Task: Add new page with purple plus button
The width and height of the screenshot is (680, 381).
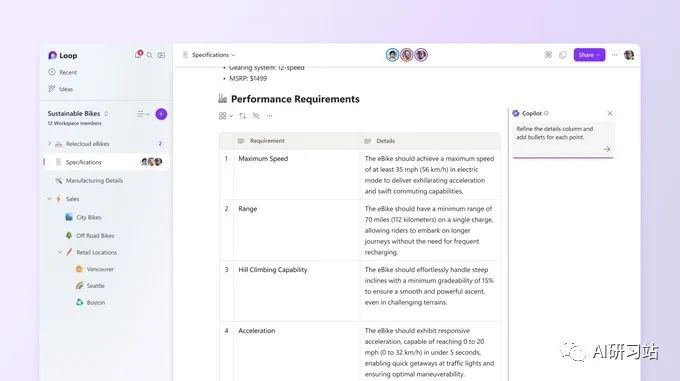Action: coord(161,114)
